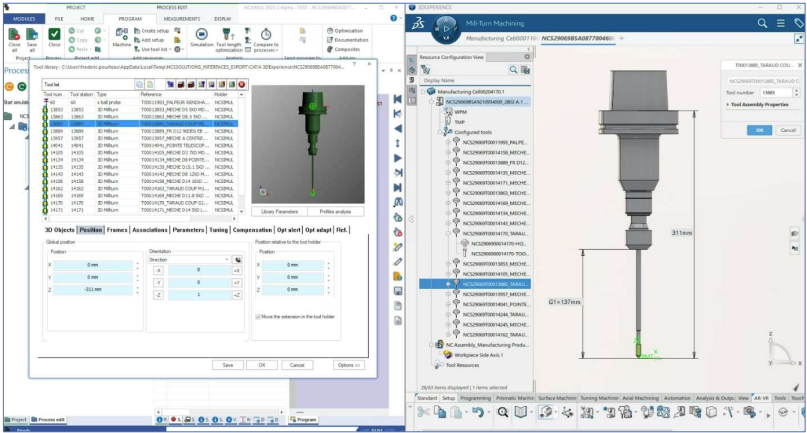Click Save all icon in ribbon
The height and width of the screenshot is (433, 807).
32,34
